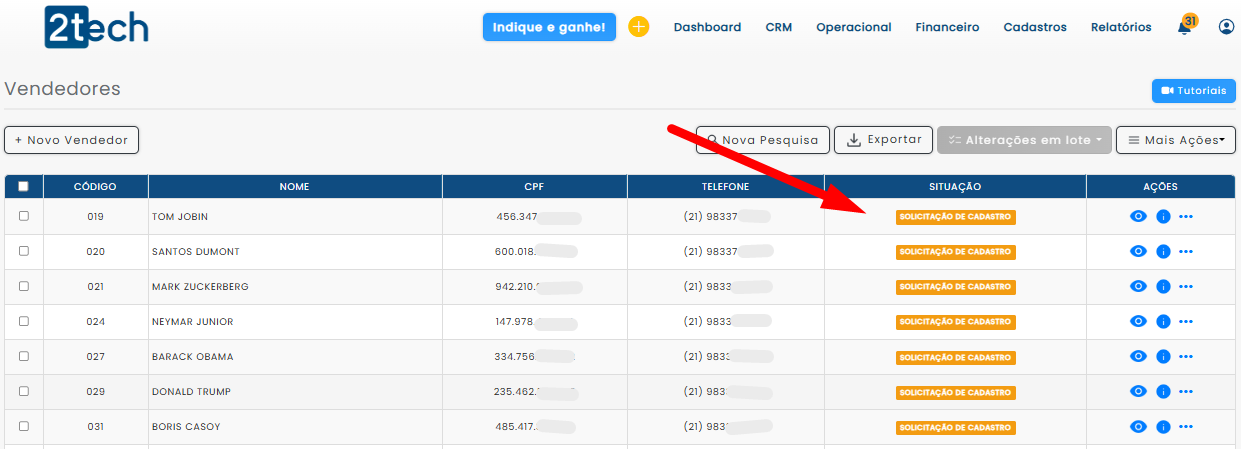Click Tom Jobin's Solicitação de Cadastro badge
Screen dimensions: 1241x449
(955, 217)
